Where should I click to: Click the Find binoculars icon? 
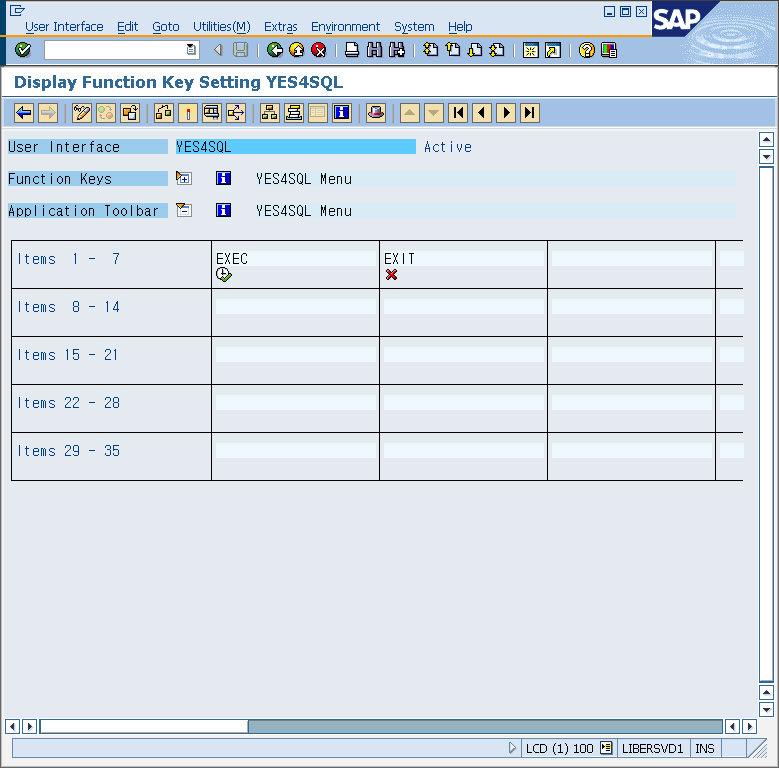pyautogui.click(x=374, y=50)
